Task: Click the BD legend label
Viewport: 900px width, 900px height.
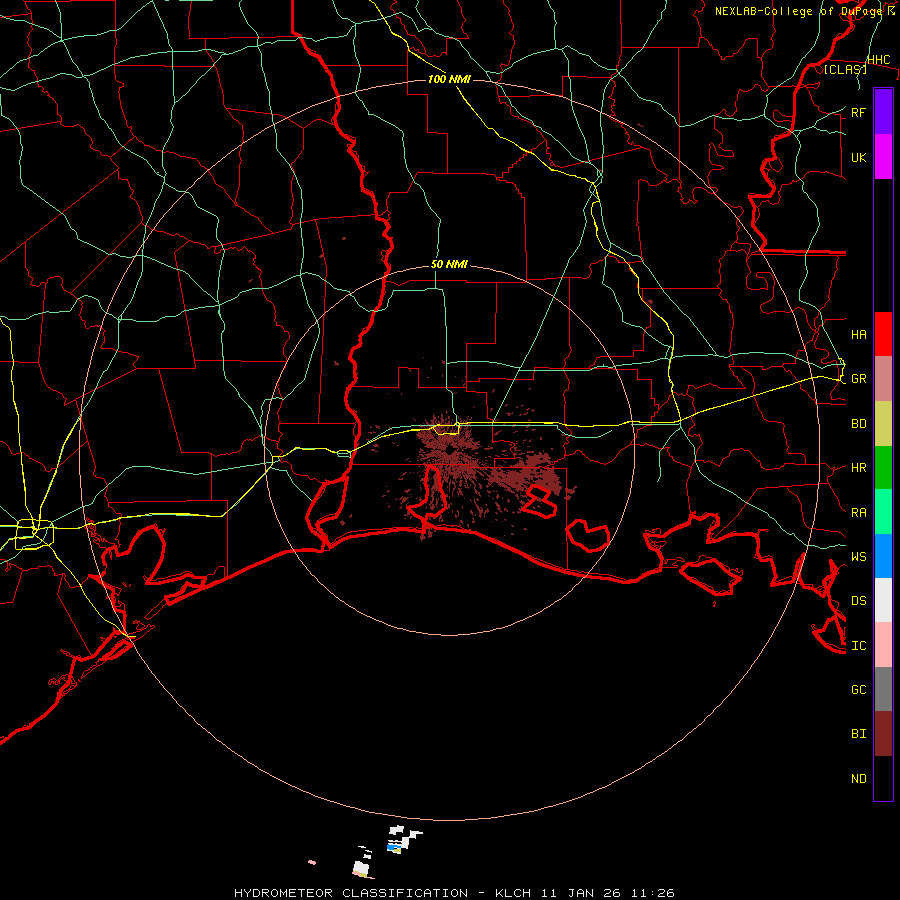Action: tap(858, 424)
